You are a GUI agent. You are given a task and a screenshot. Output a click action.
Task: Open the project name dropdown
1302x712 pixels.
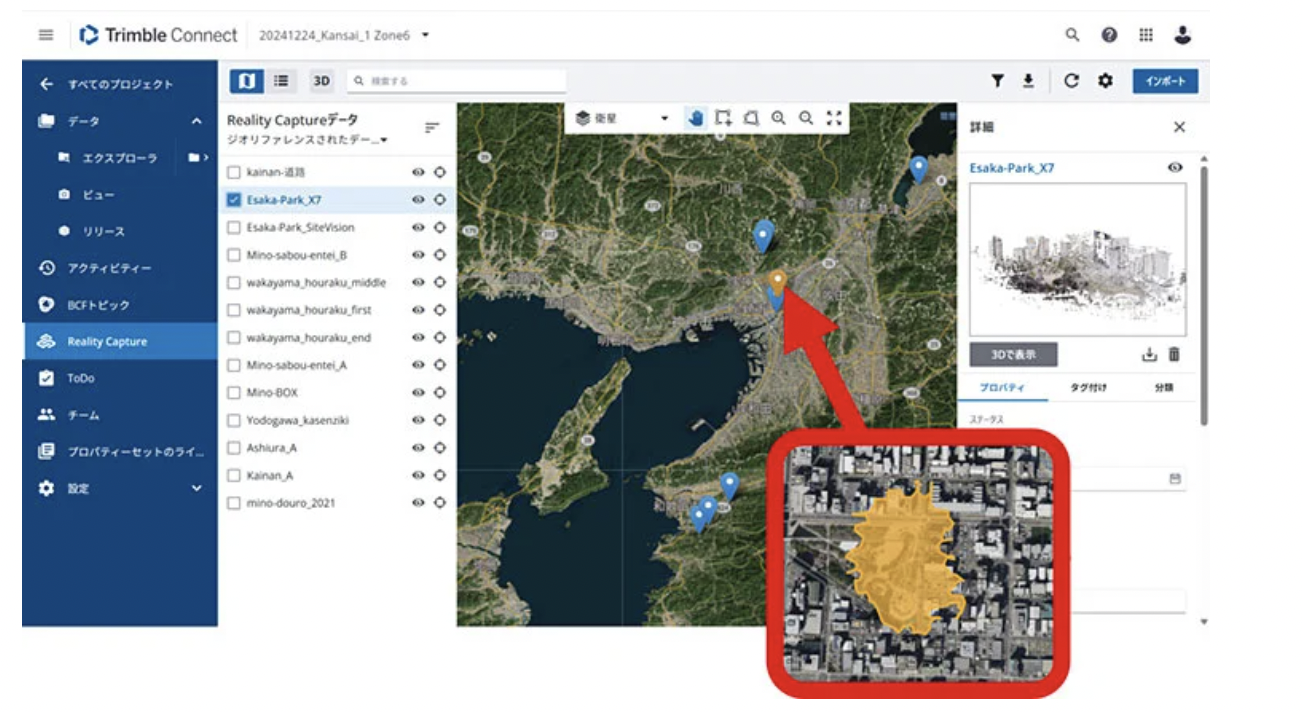click(344, 35)
